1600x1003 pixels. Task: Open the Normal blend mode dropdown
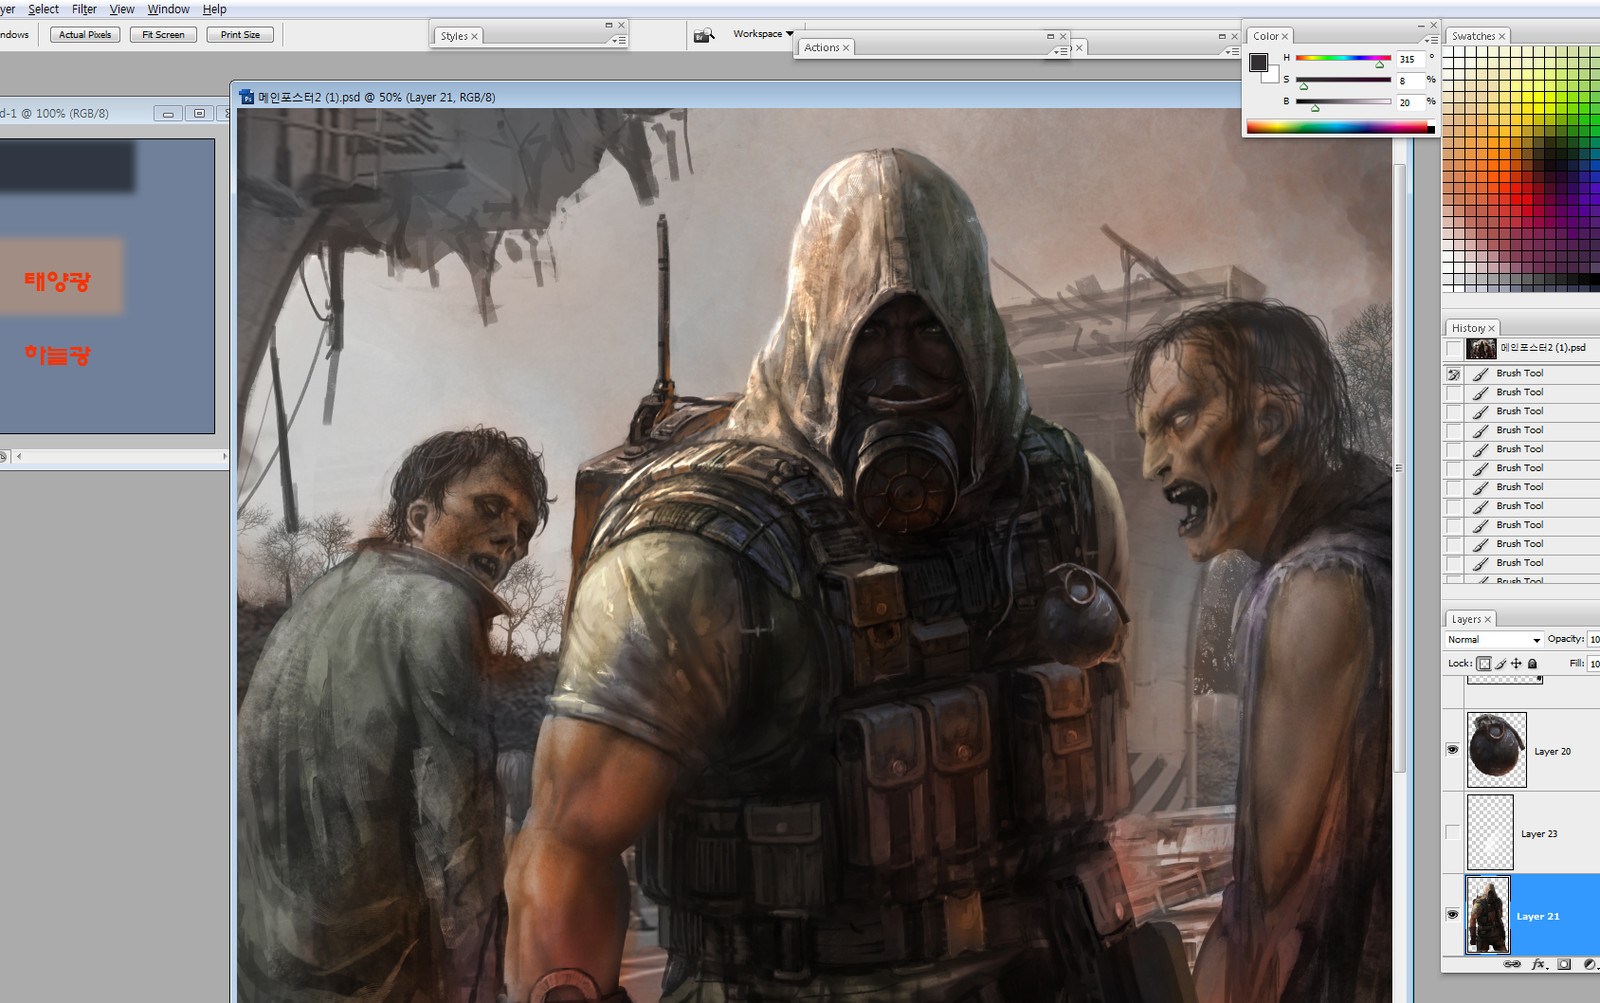(1494, 640)
